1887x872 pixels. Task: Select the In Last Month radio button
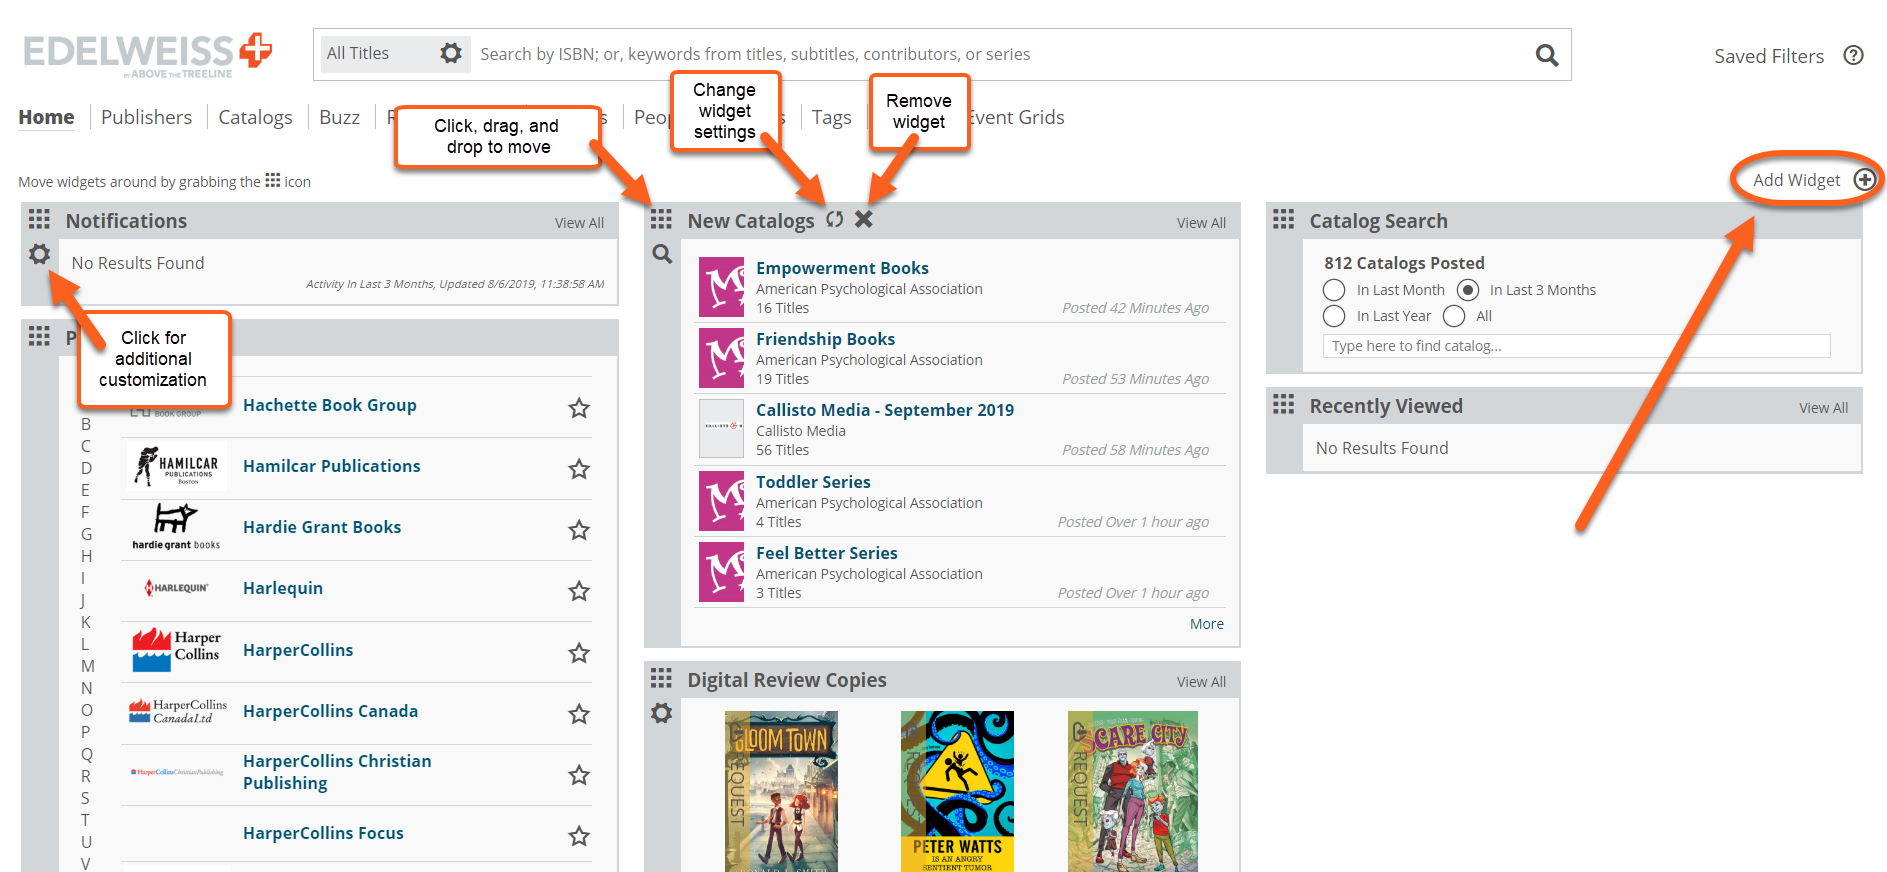click(x=1334, y=290)
